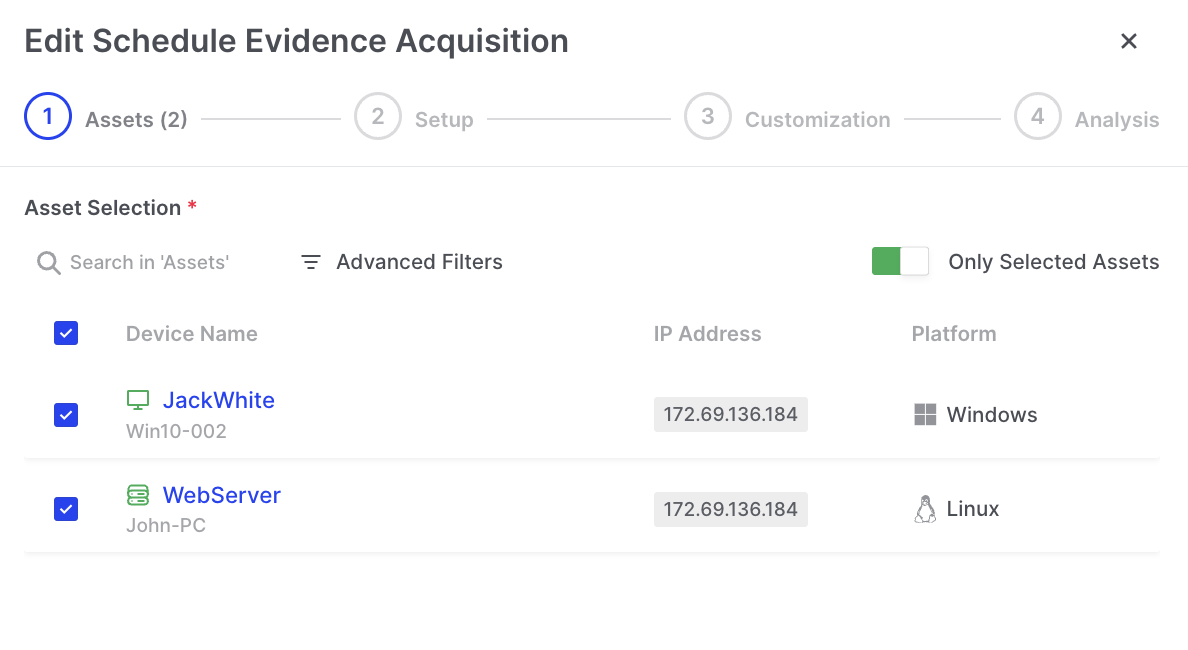Image resolution: width=1188 pixels, height=650 pixels.
Task: Click the server icon beside WebServer
Action: click(x=138, y=495)
